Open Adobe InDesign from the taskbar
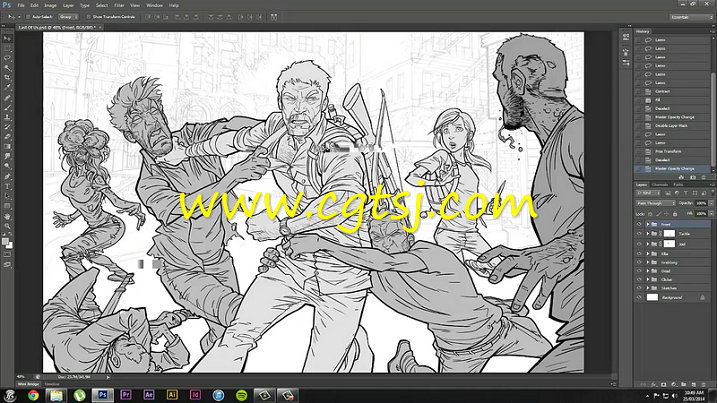717x403 pixels. point(195,395)
